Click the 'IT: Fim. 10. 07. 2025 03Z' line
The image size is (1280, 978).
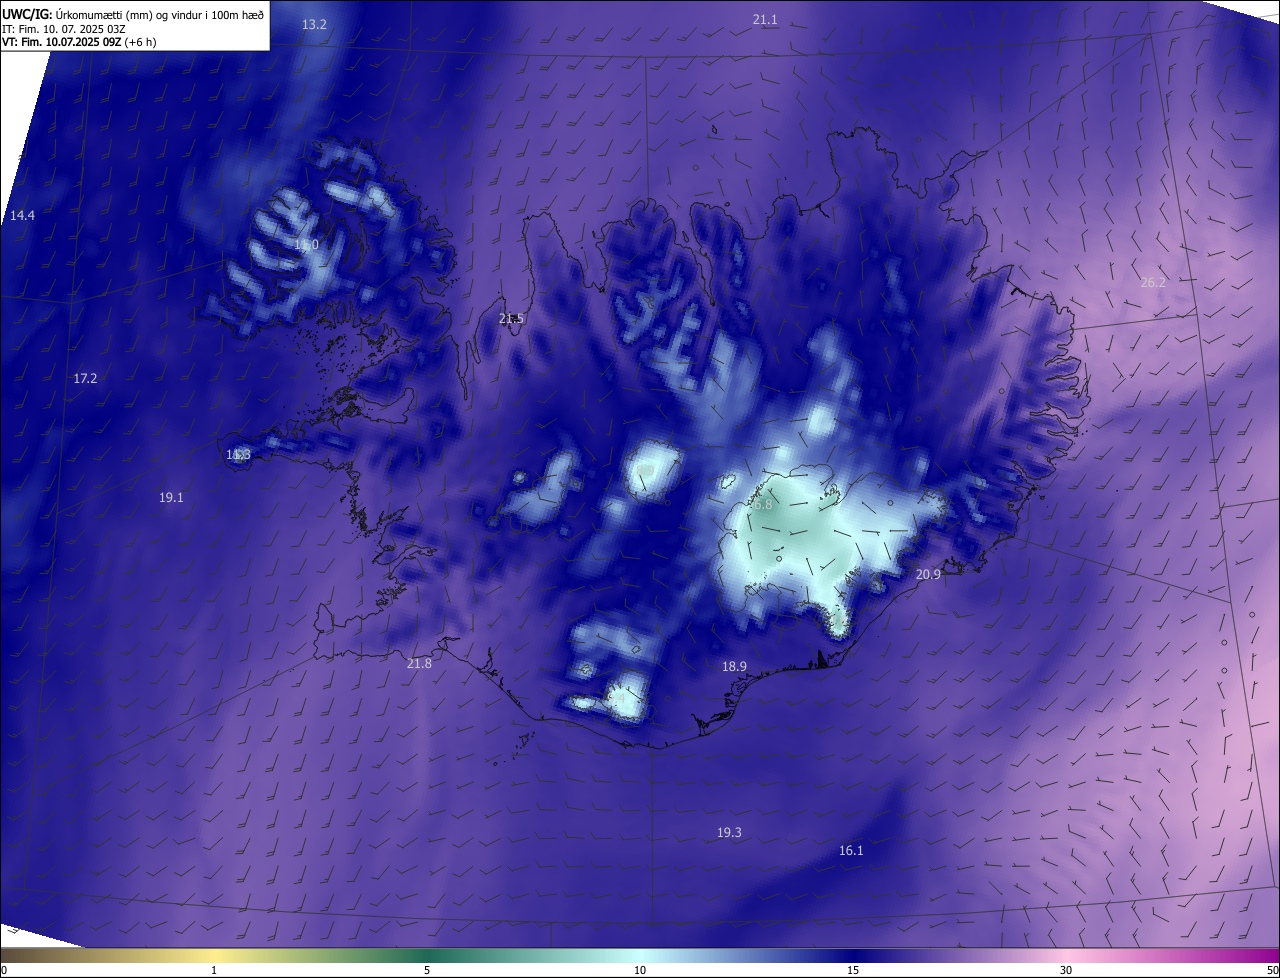click(65, 29)
